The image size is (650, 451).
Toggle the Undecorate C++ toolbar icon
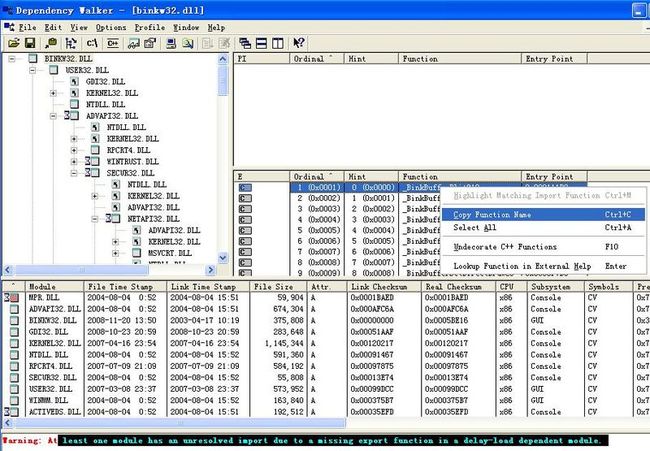point(112,43)
